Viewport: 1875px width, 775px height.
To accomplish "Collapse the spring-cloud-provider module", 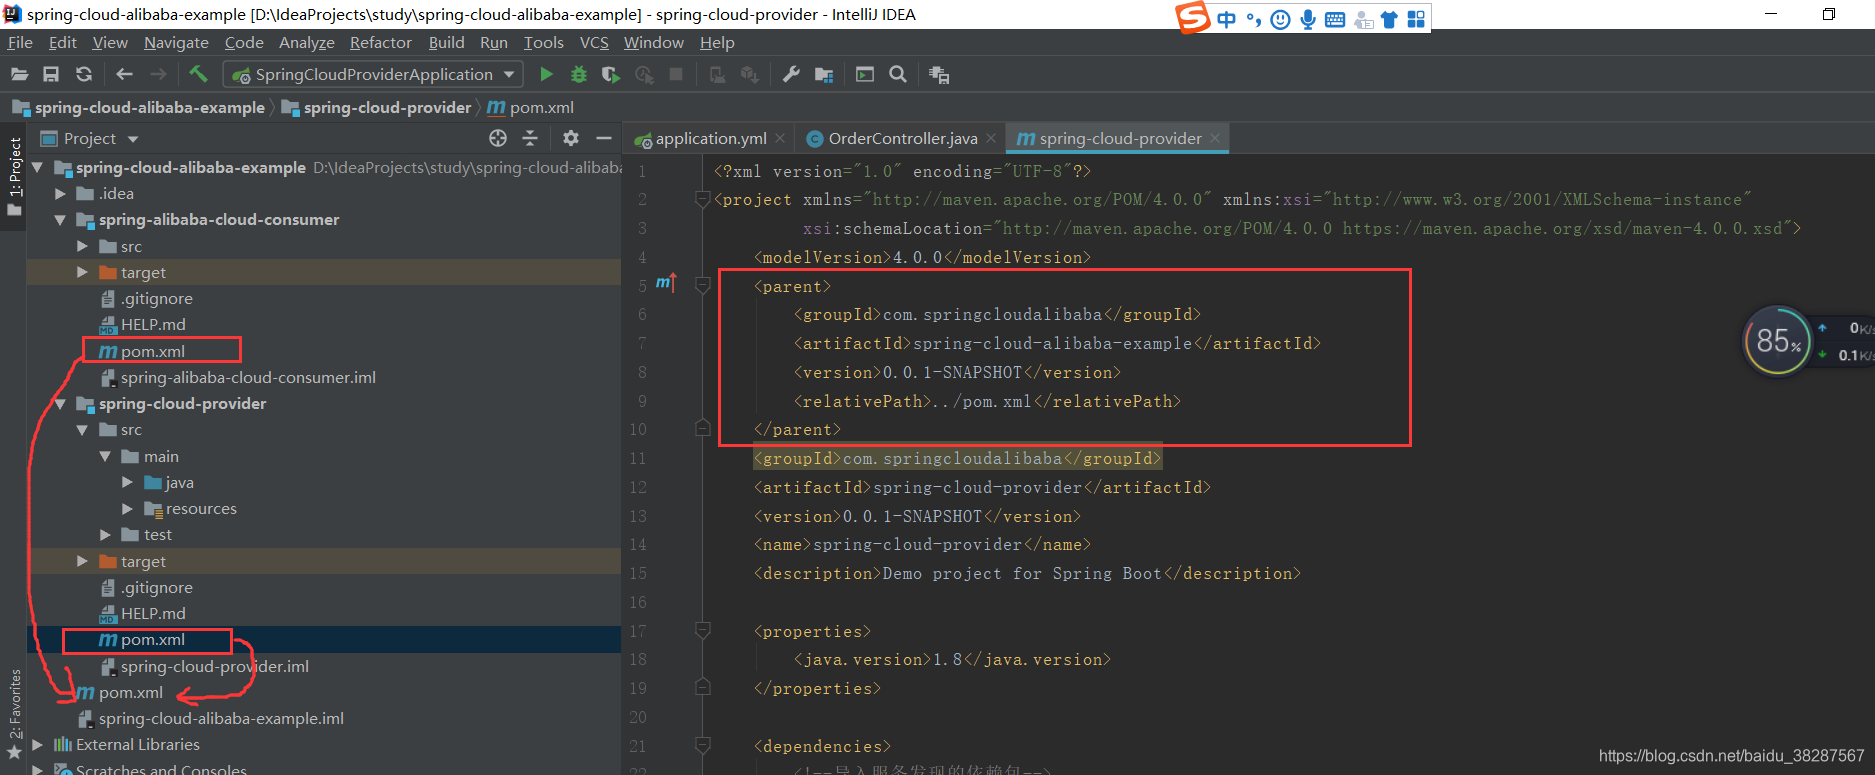I will click(x=60, y=403).
